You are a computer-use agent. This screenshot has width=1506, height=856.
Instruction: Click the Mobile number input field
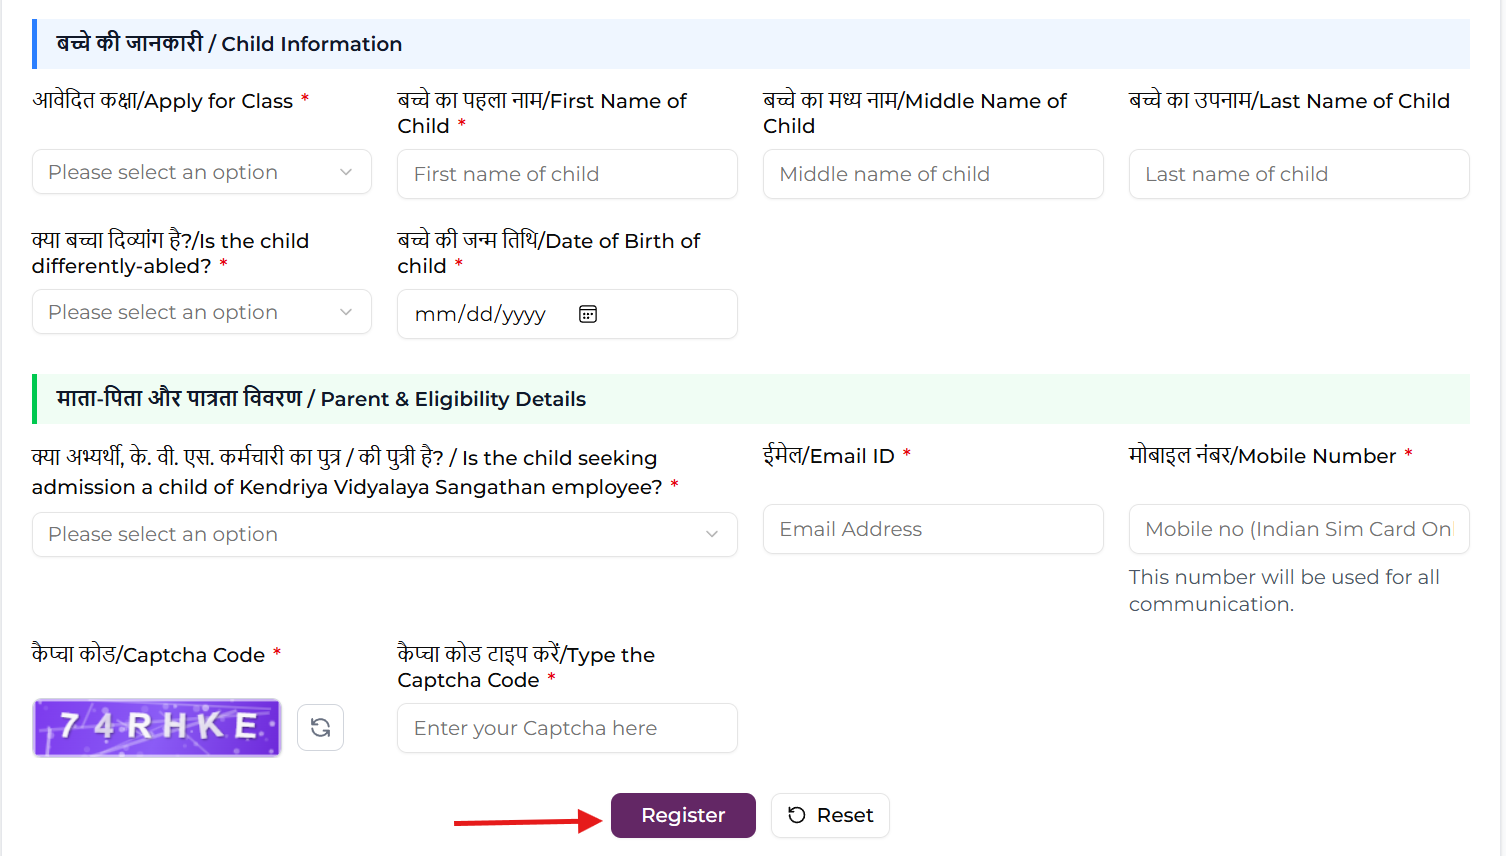(x=1299, y=529)
